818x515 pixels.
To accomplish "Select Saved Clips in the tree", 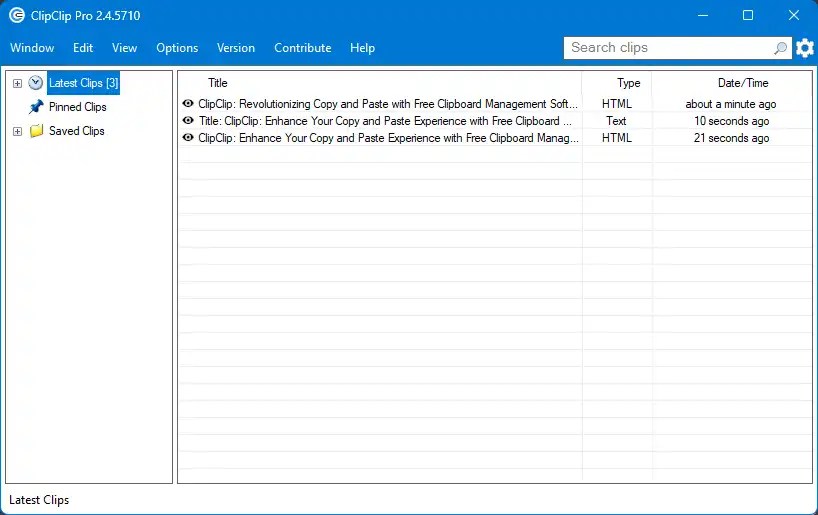I will [77, 131].
